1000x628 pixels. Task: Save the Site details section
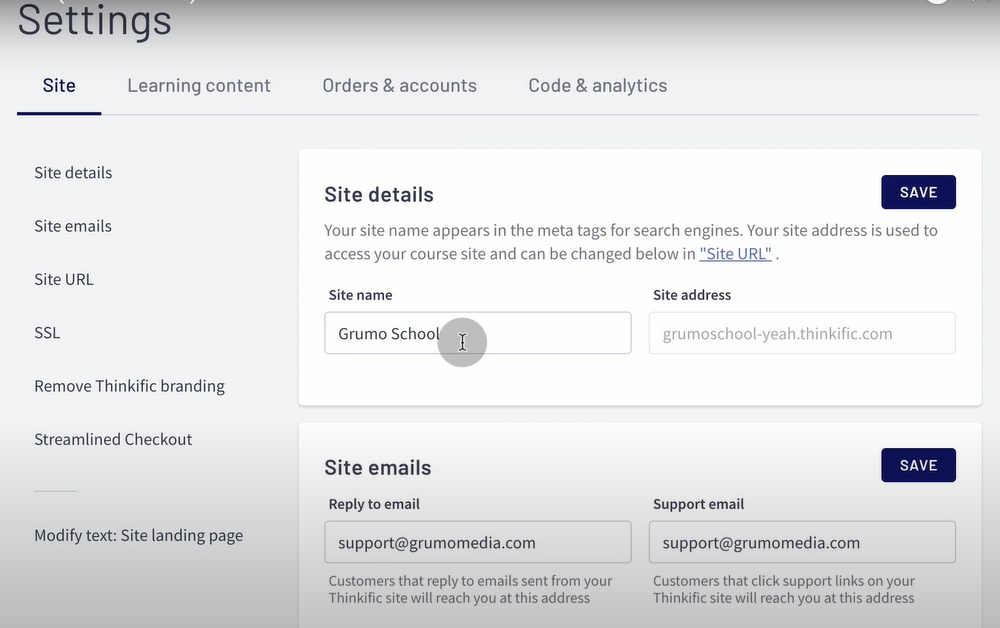(917, 192)
